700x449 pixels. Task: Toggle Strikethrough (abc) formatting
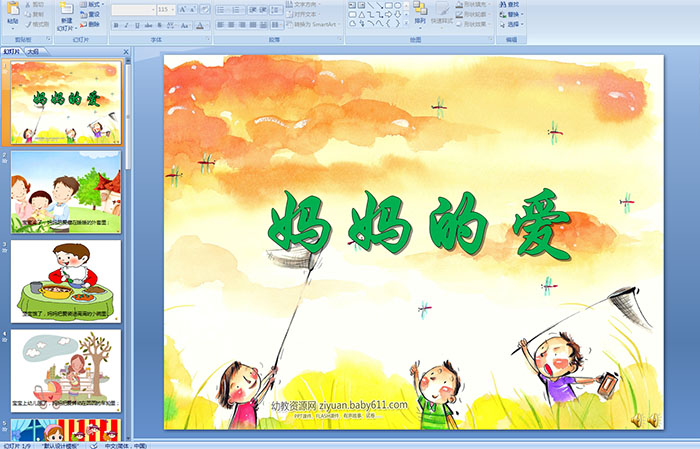148,25
